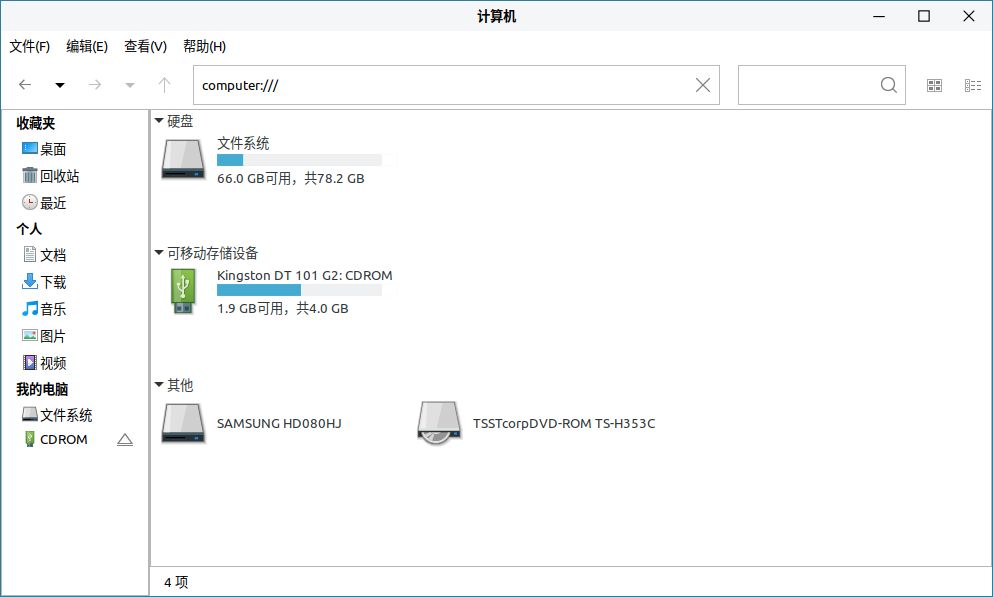Open the forward history dropdown arrow
Image resolution: width=993 pixels, height=597 pixels.
click(x=130, y=85)
